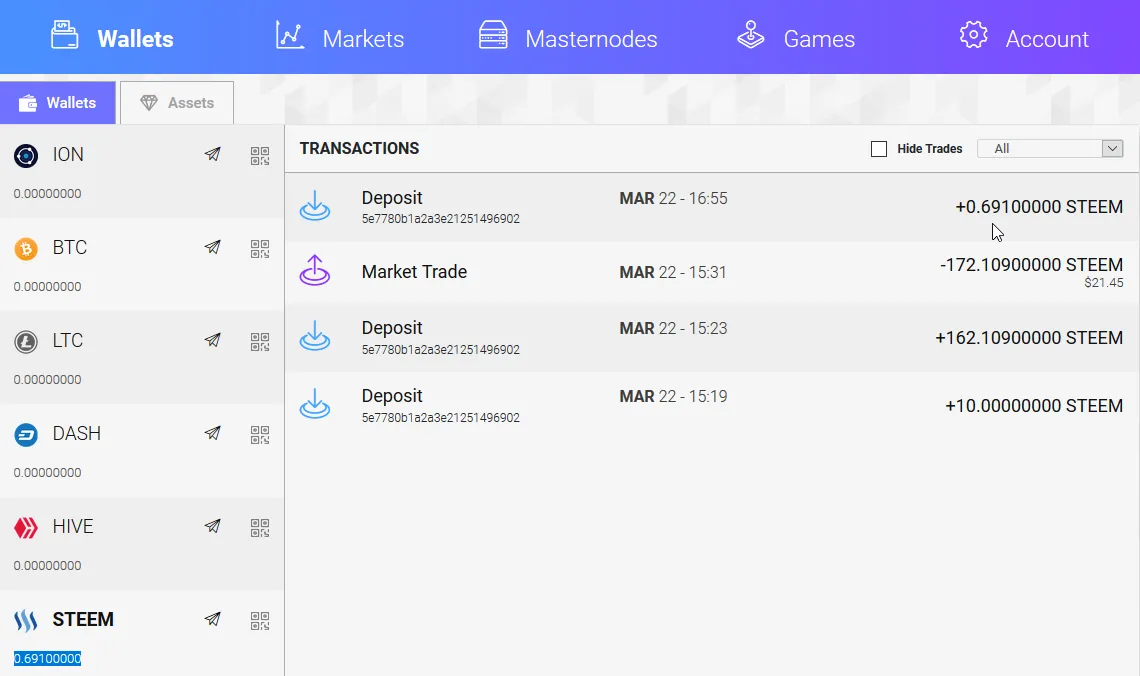Viewport: 1140px width, 676px height.
Task: Click the DASH coin logo
Action: pos(26,435)
